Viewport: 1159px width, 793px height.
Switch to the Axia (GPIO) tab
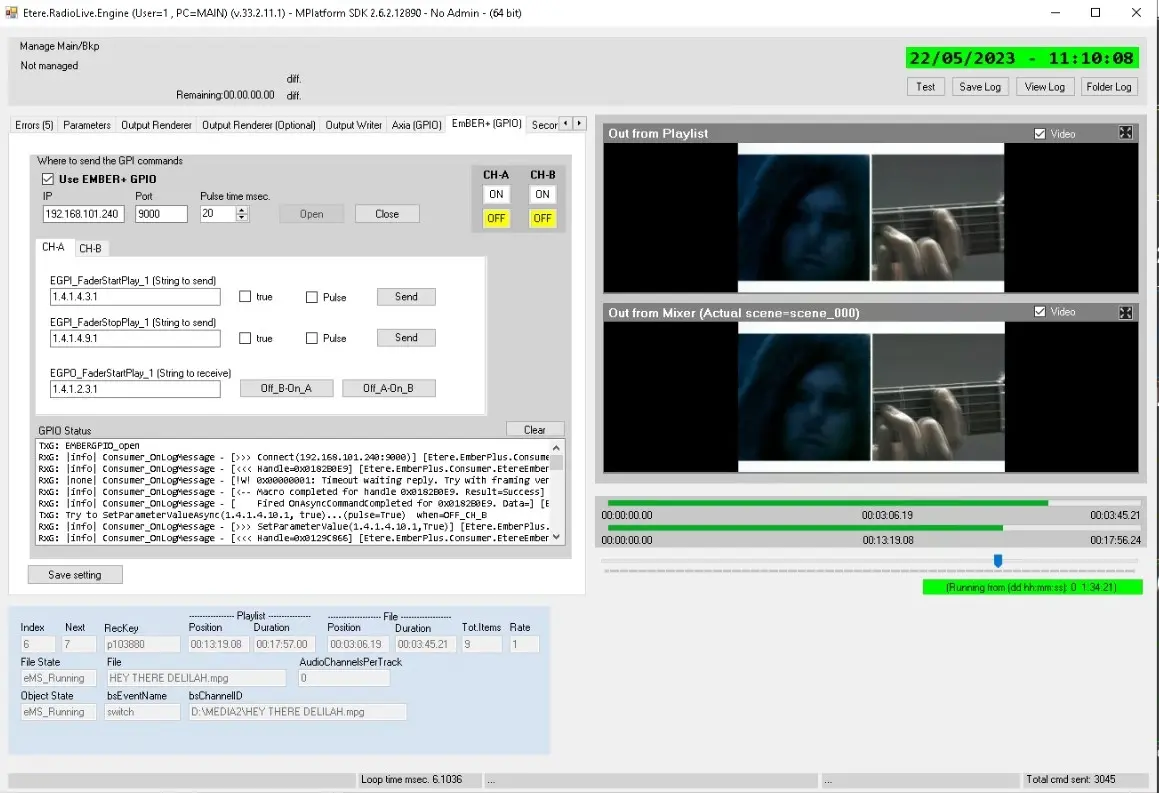416,125
